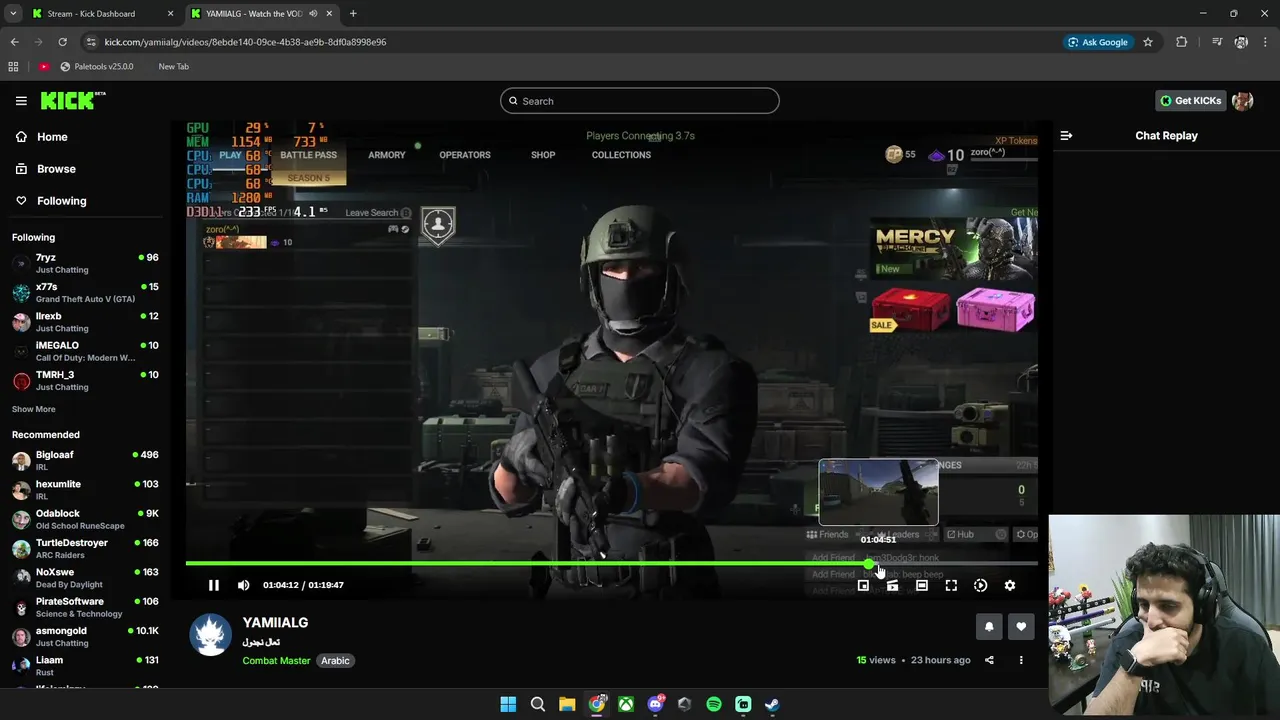Open PirateSoftware recommended channel

pyautogui.click(x=85, y=607)
